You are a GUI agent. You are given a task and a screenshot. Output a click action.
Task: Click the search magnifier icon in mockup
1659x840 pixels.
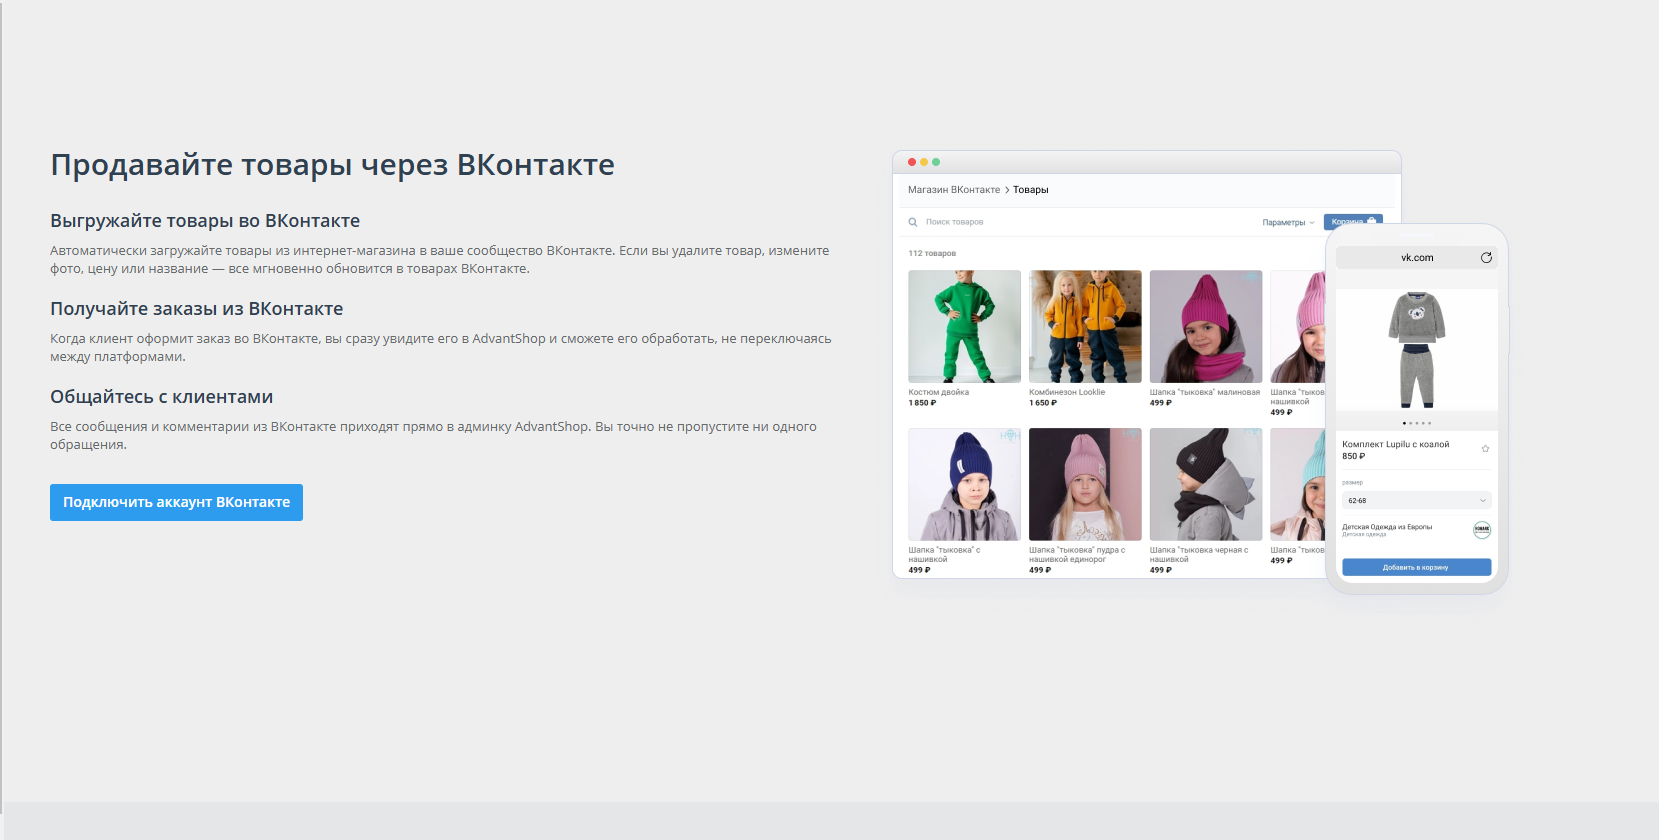click(913, 222)
